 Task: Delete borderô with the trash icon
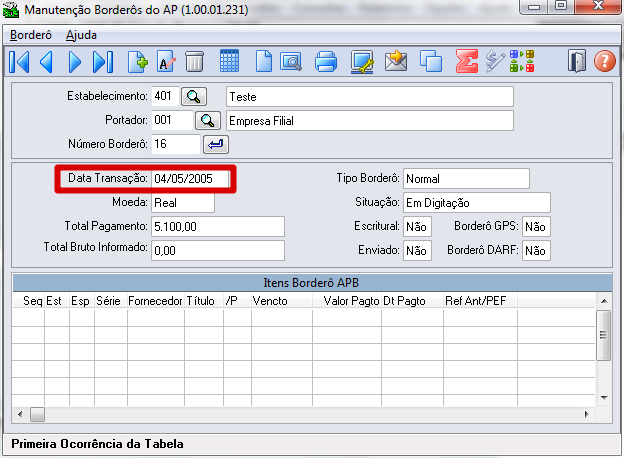coord(194,62)
